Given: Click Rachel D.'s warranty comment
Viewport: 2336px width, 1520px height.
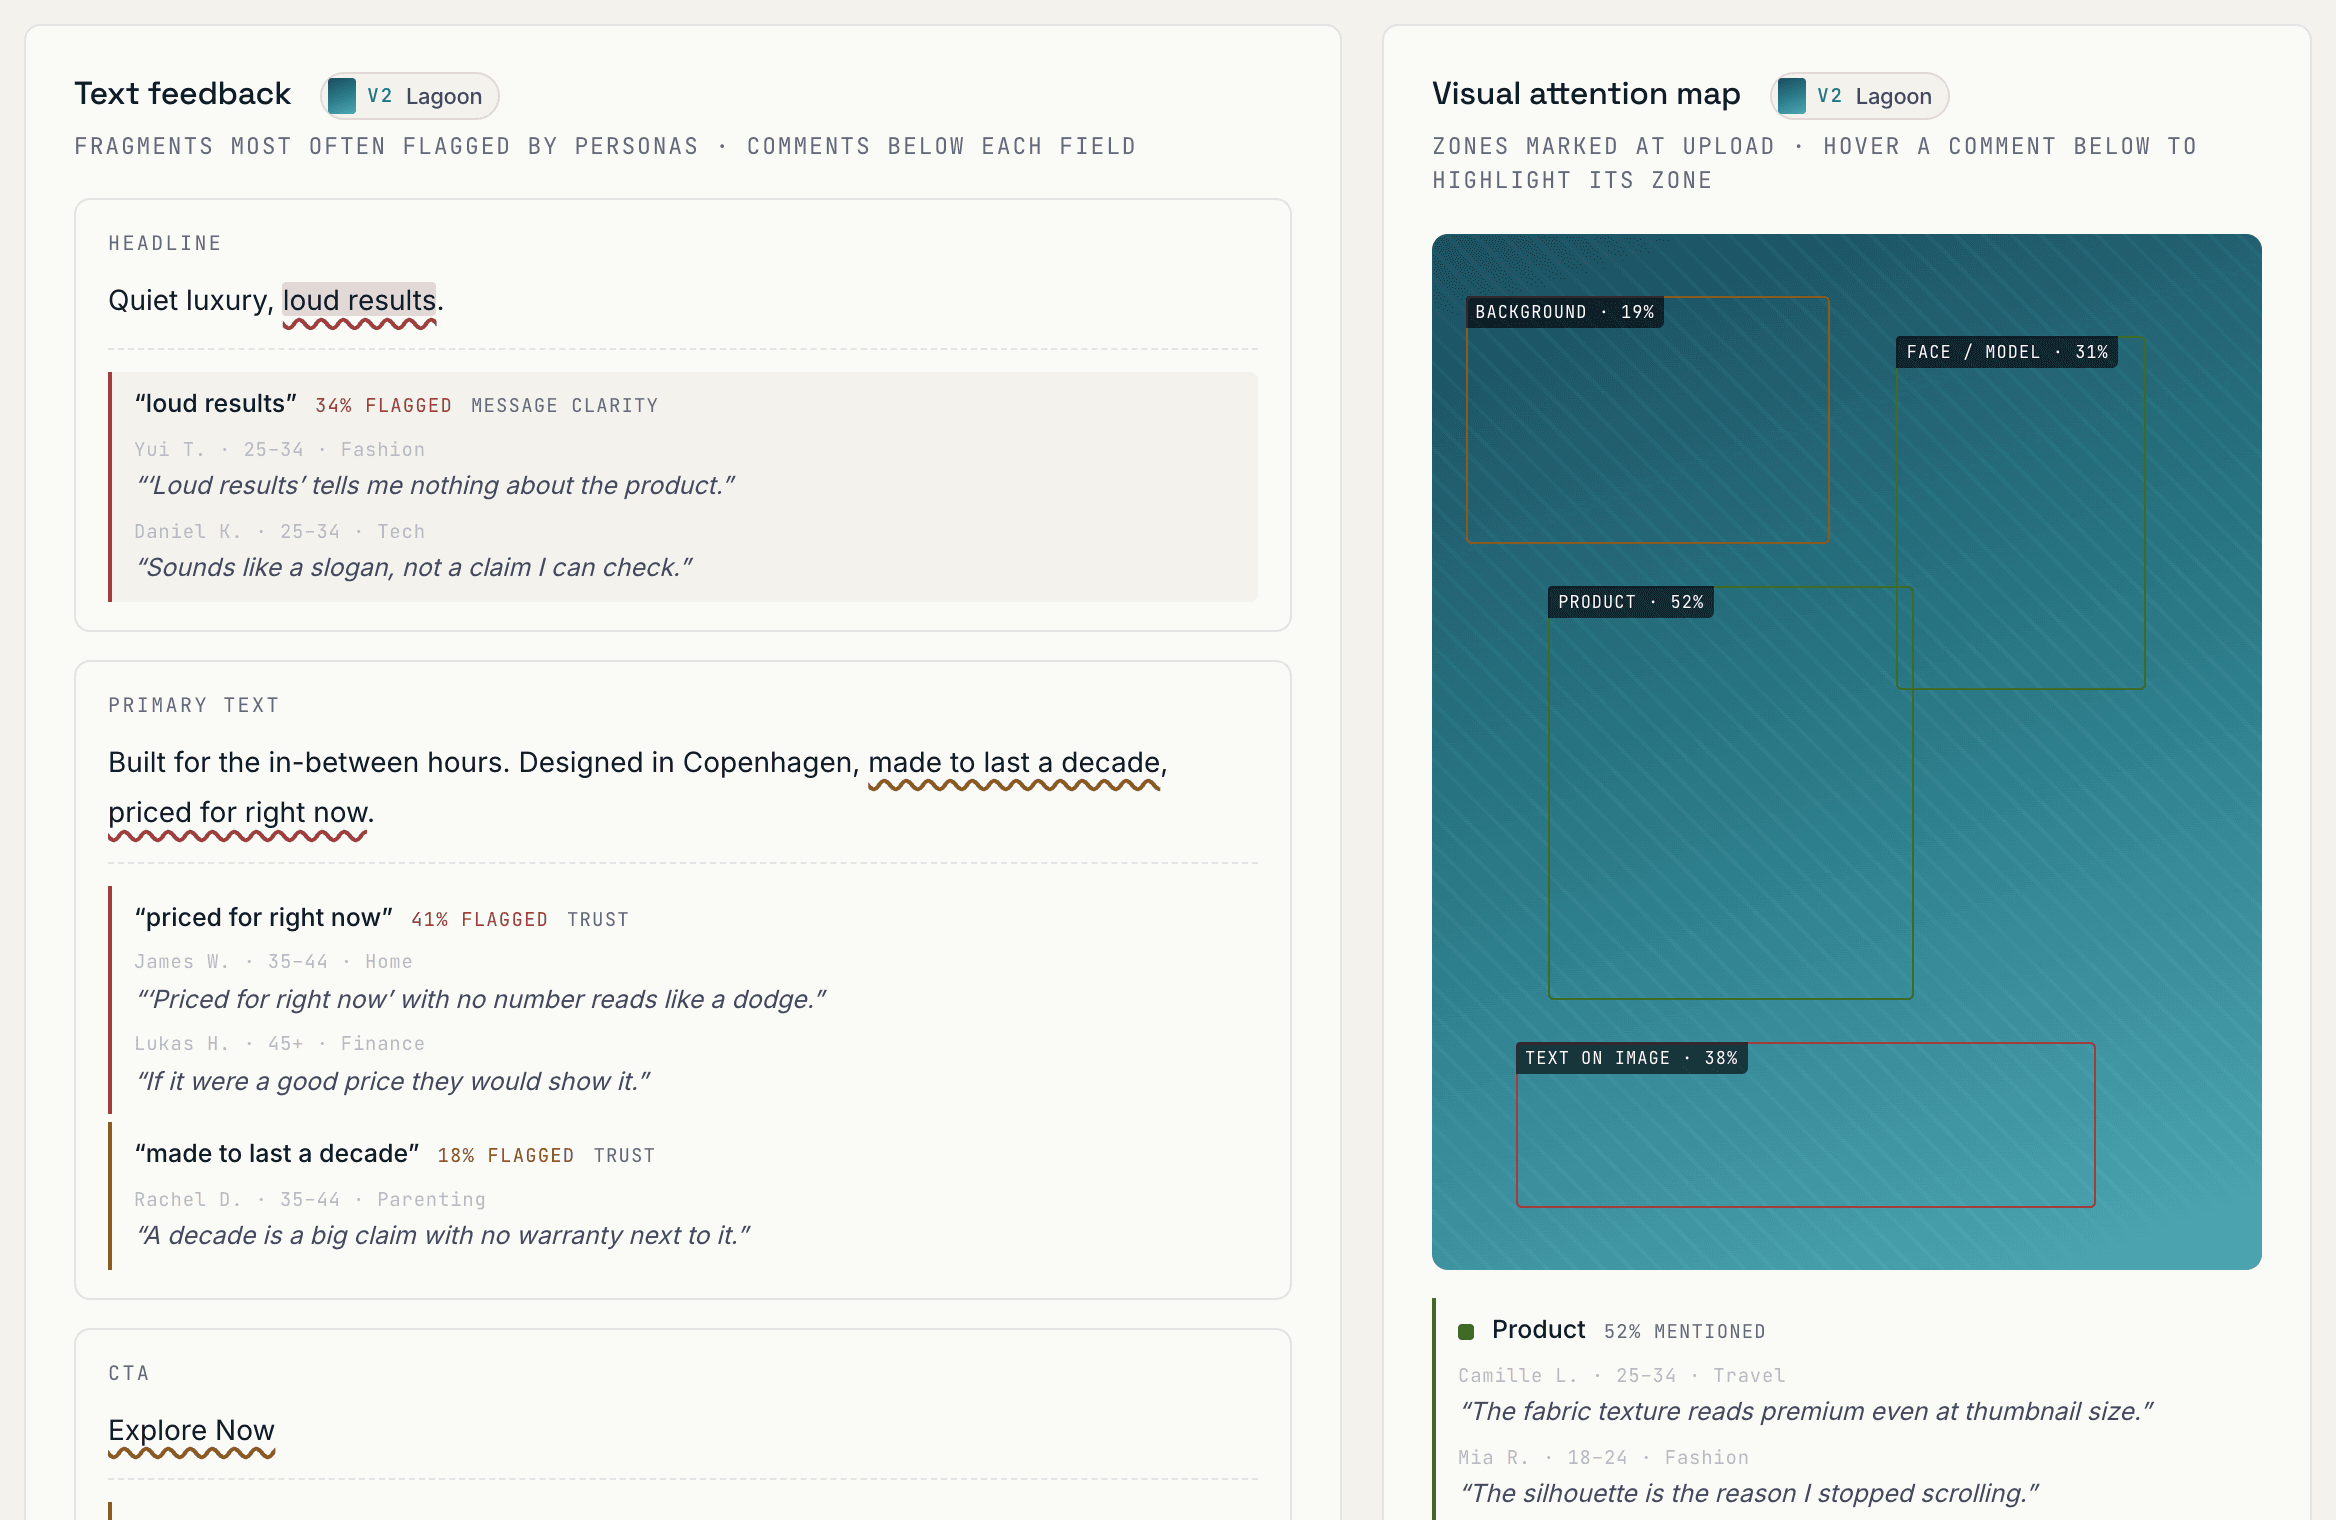Looking at the screenshot, I should click(x=443, y=1235).
